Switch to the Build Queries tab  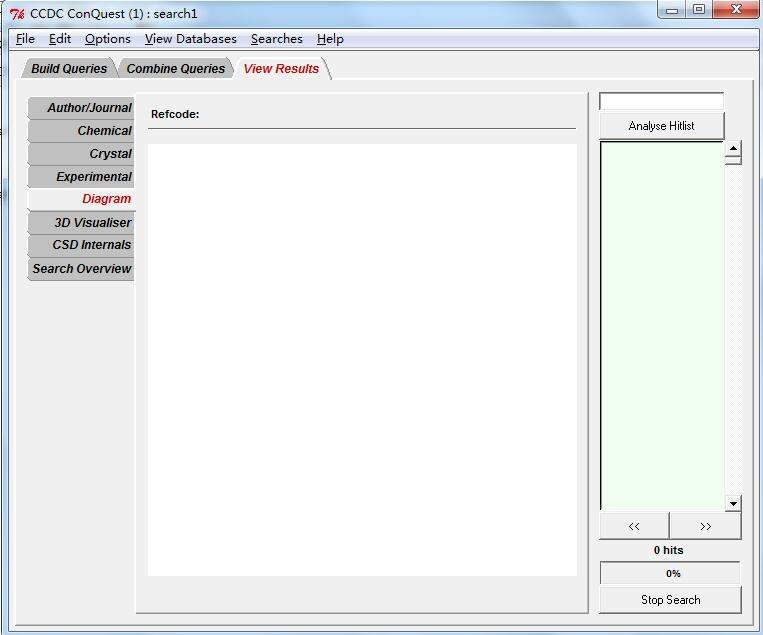click(x=69, y=69)
